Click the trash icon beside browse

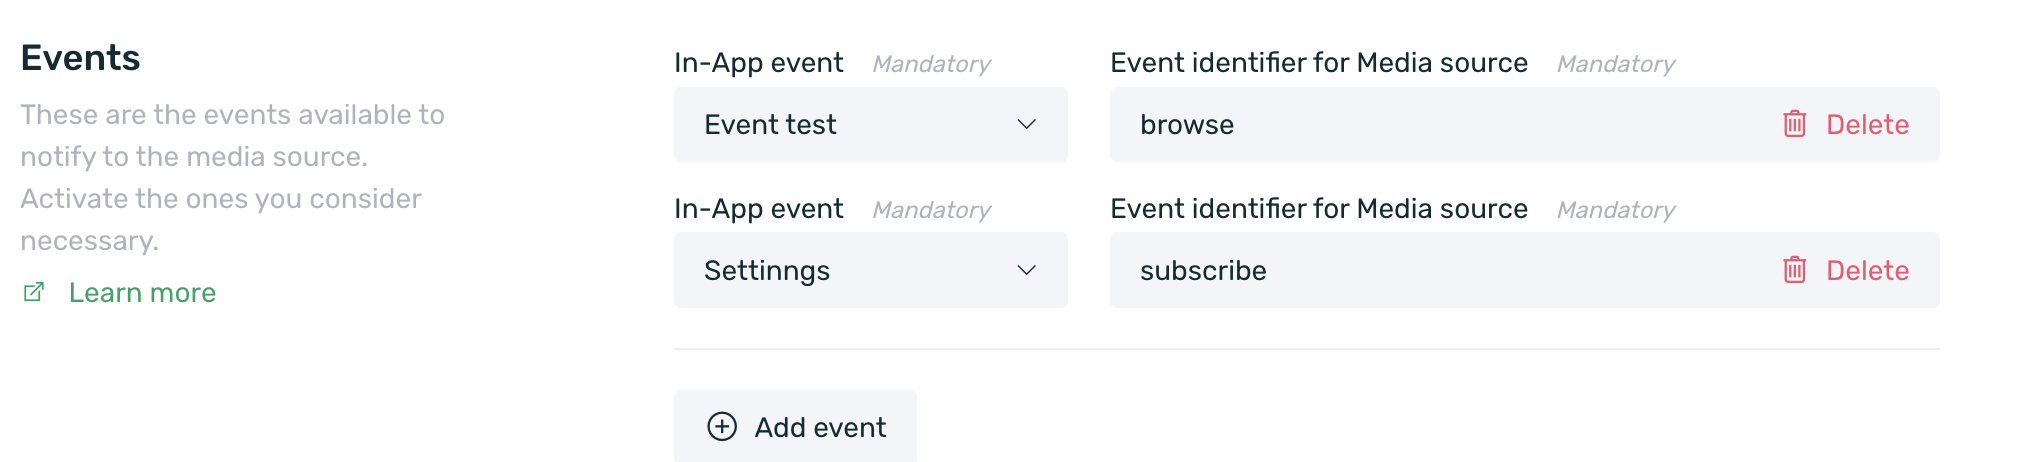1794,124
